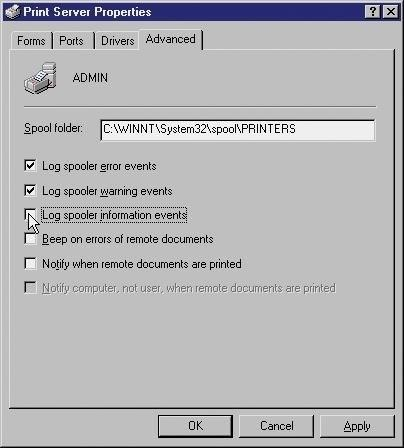Click the question mark help button

point(373,12)
